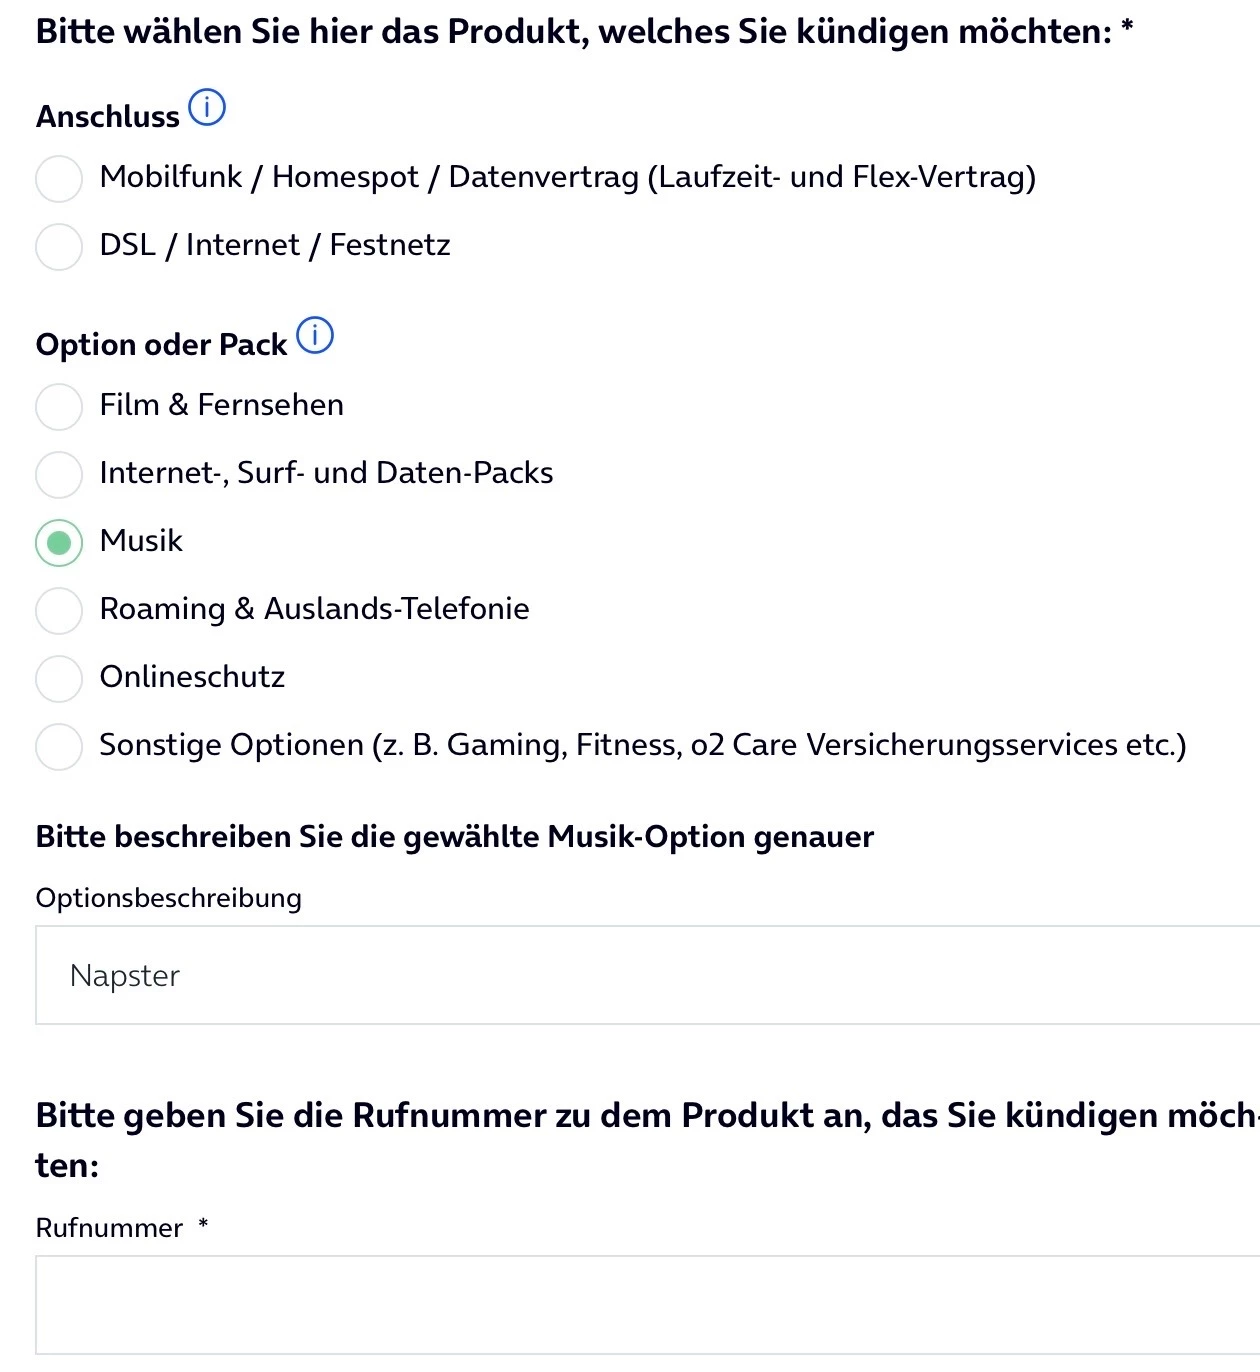Click the selected Musik radio button
1260x1372 pixels.
point(59,543)
